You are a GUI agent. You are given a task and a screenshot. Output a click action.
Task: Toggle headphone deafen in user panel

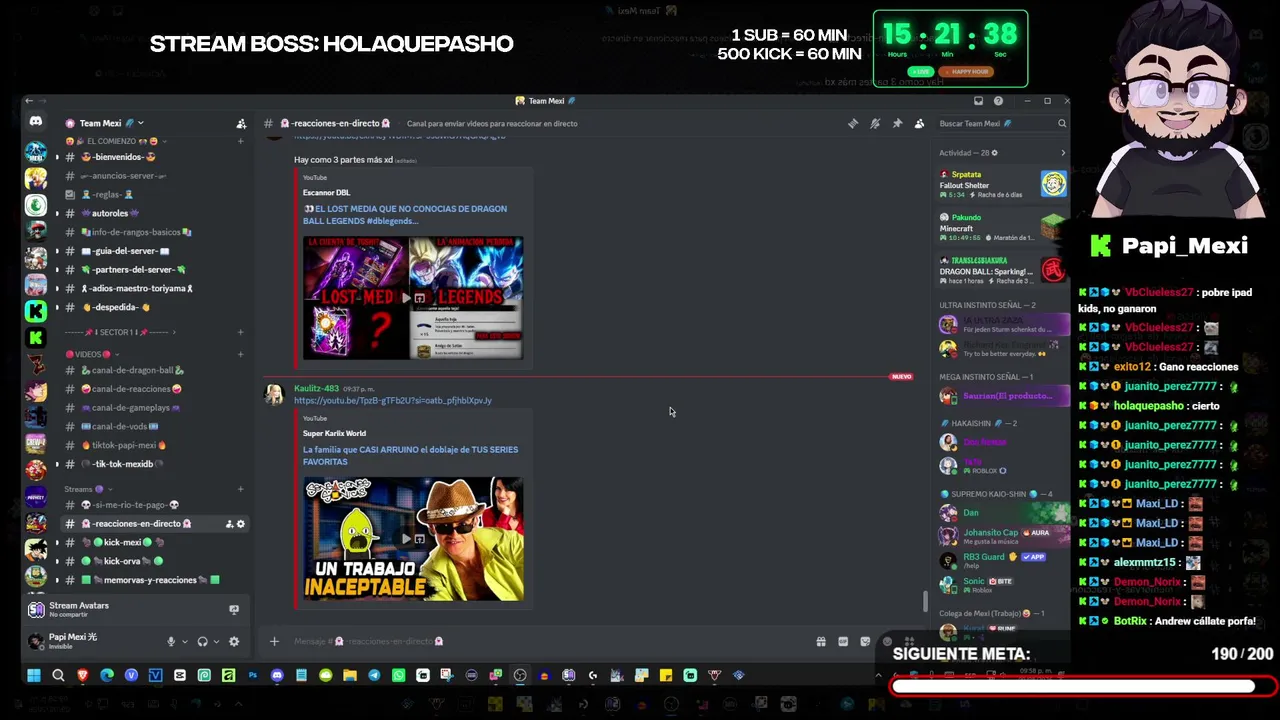pos(202,642)
